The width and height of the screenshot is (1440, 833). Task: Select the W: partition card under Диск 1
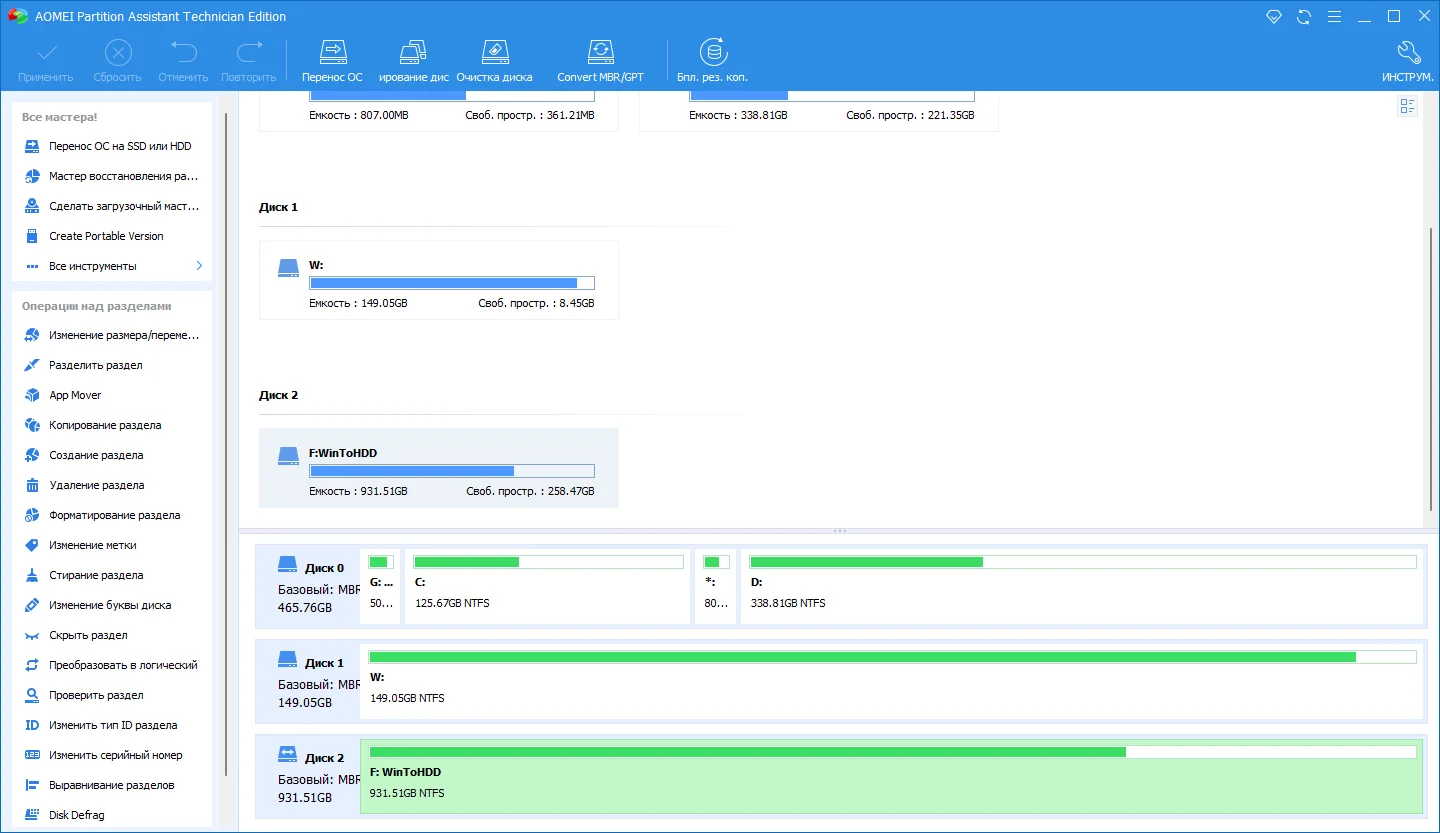tap(438, 280)
